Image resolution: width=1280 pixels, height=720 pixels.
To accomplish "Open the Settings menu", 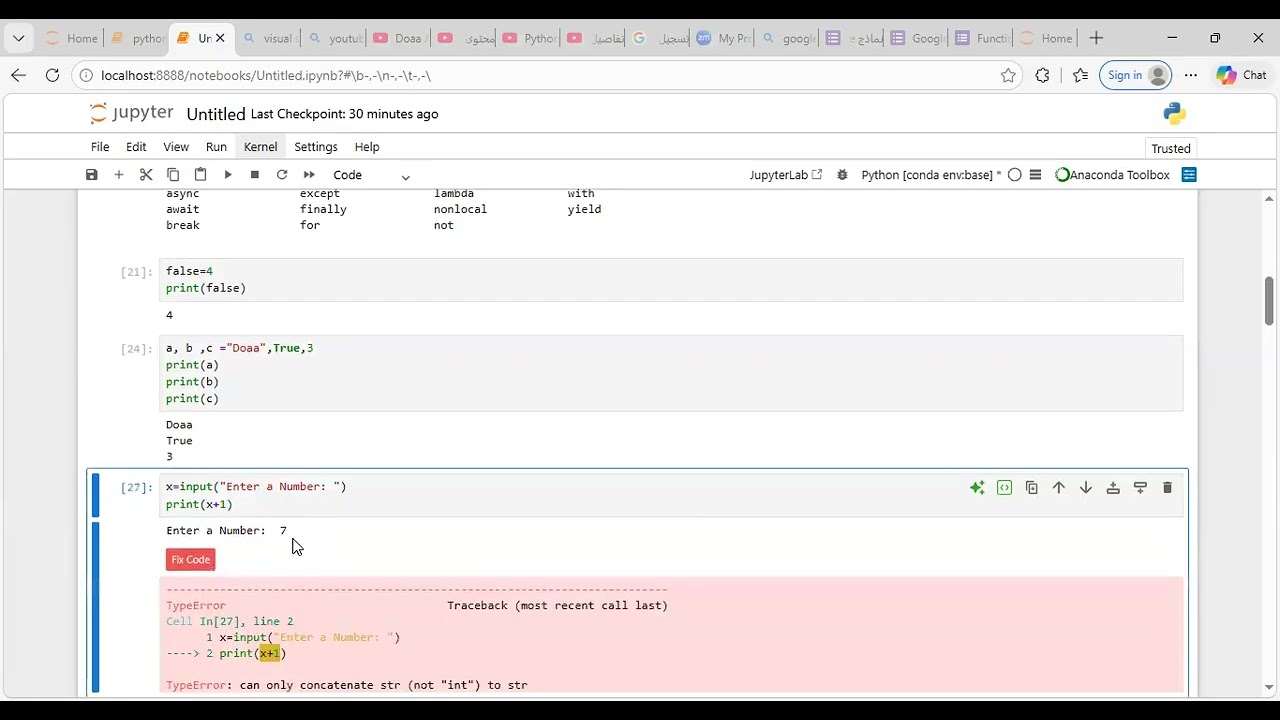I will point(316,147).
